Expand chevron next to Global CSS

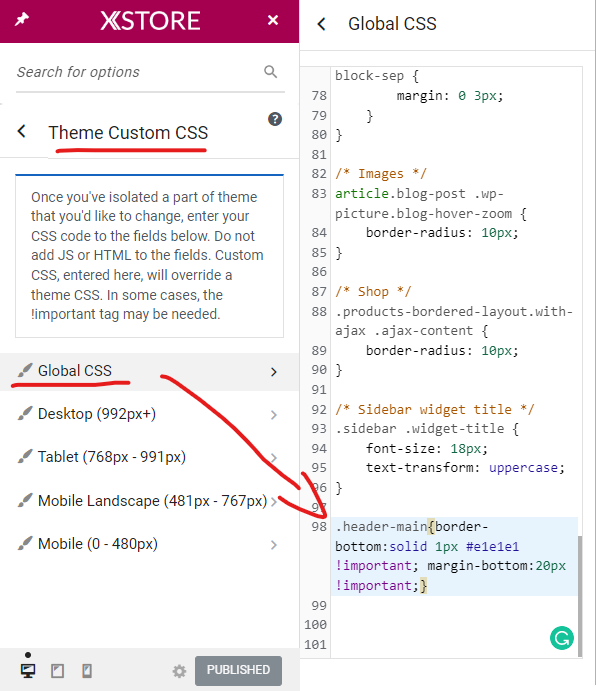tap(274, 372)
